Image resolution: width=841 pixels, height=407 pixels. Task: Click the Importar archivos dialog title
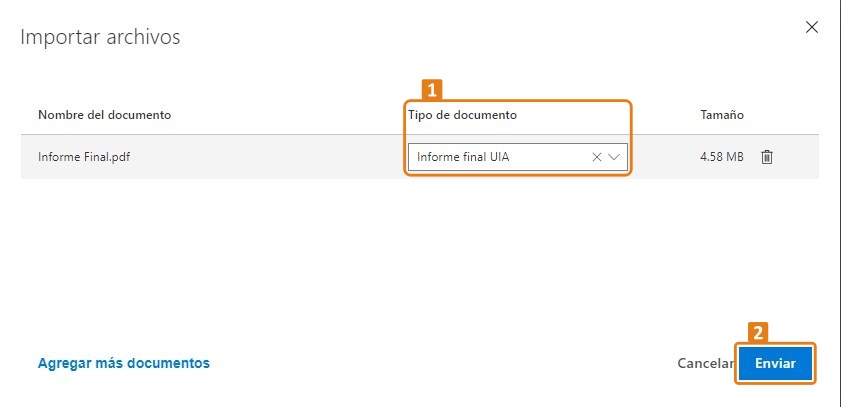click(100, 37)
